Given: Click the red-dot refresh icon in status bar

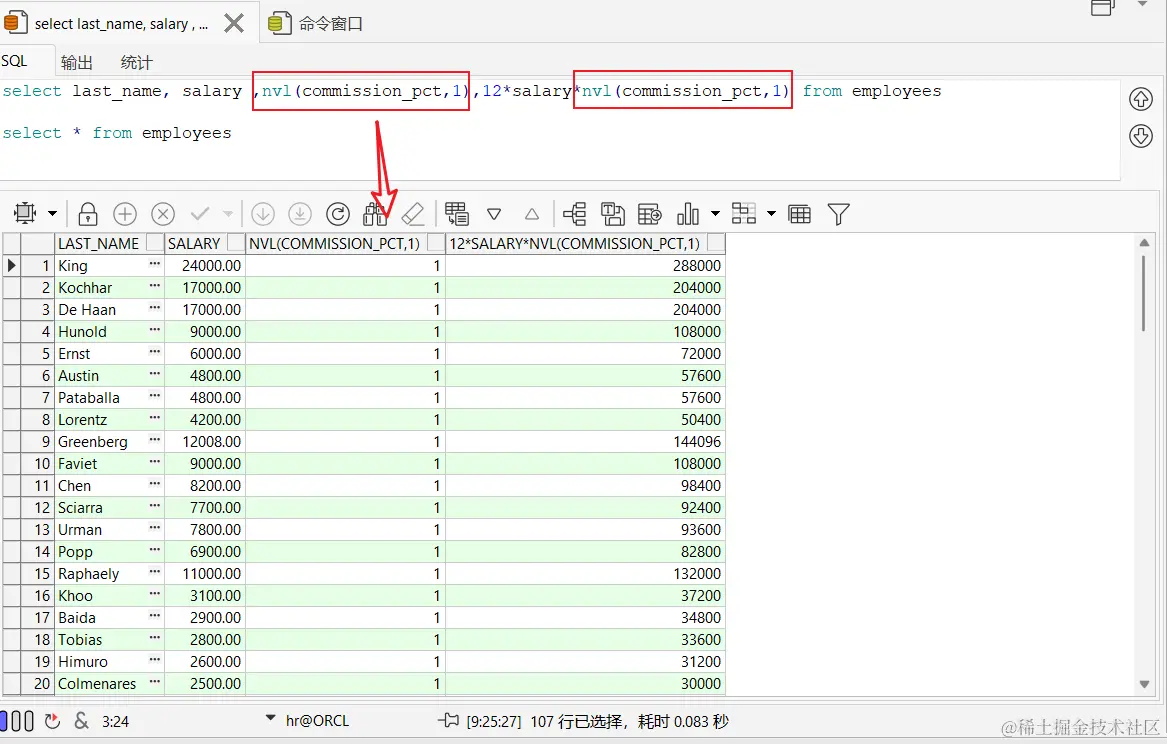Looking at the screenshot, I should pyautogui.click(x=52, y=721).
